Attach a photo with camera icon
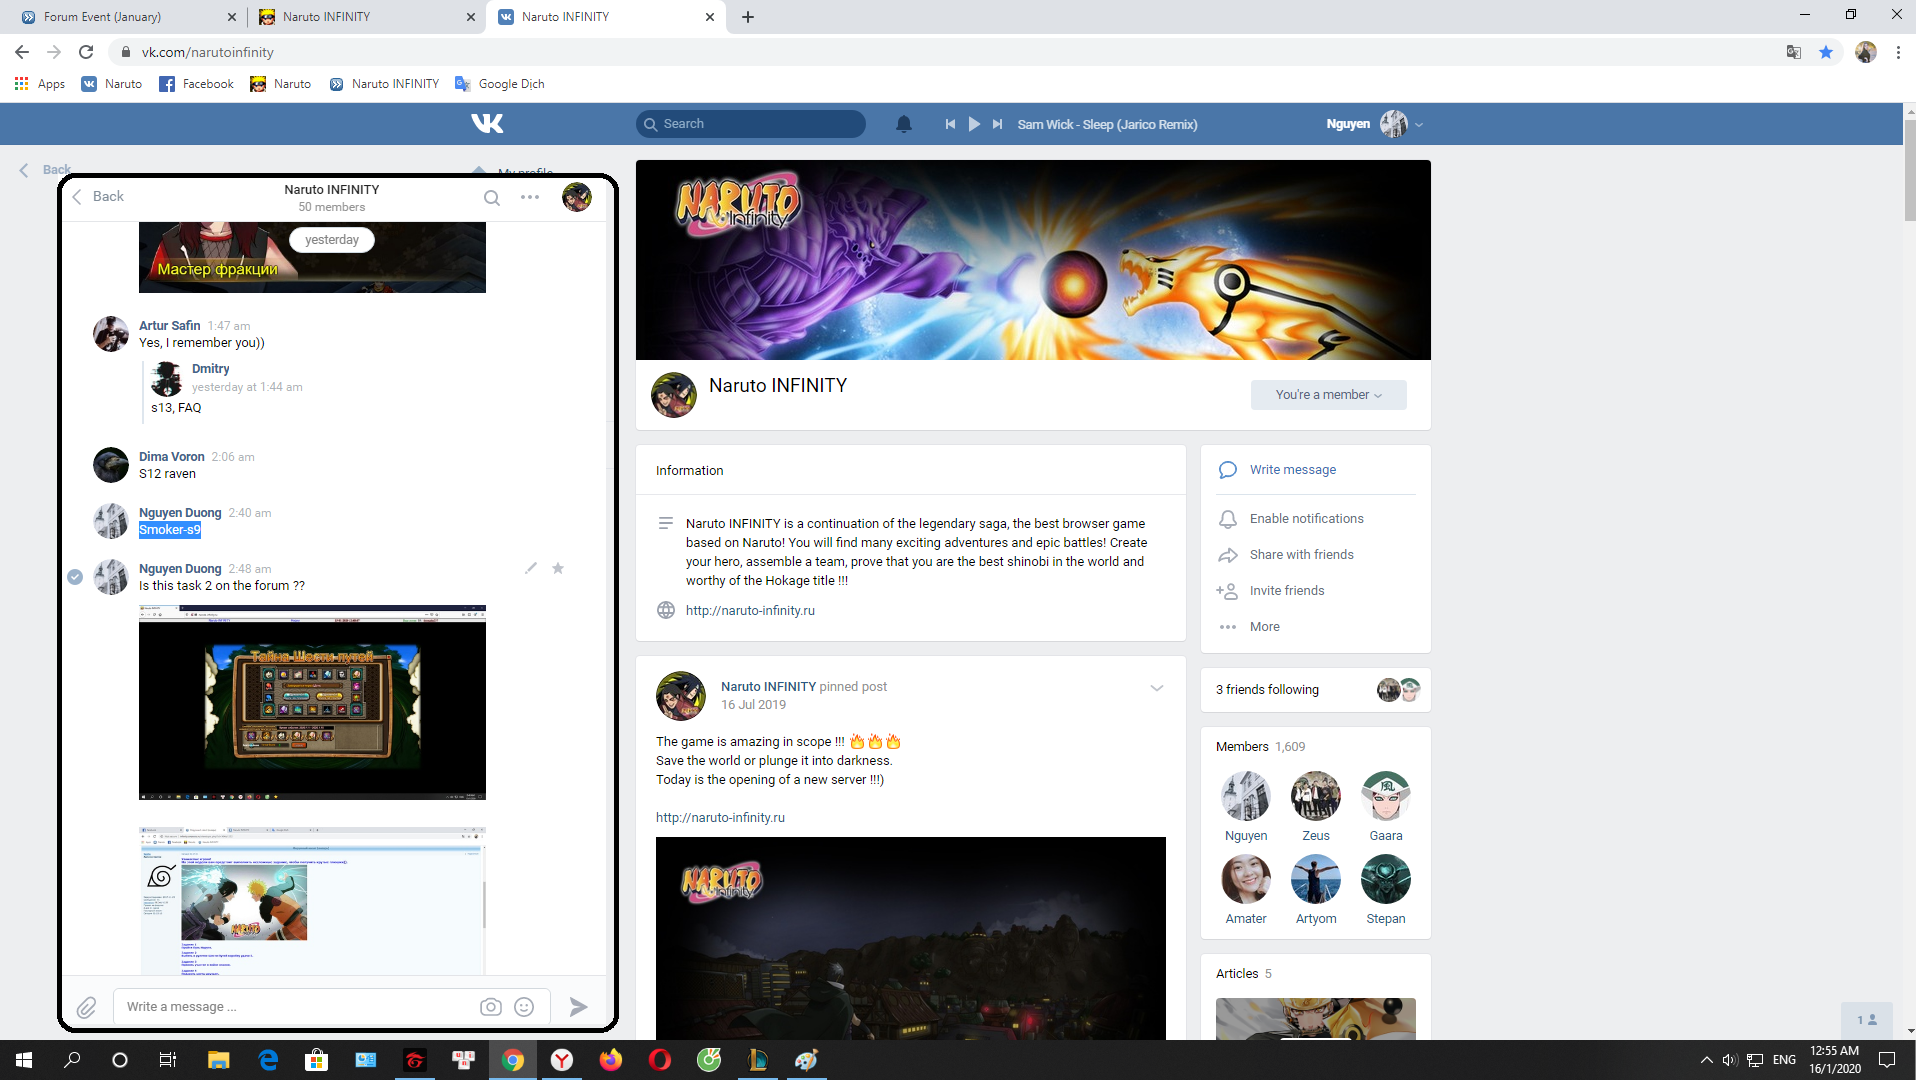 [x=490, y=1007]
